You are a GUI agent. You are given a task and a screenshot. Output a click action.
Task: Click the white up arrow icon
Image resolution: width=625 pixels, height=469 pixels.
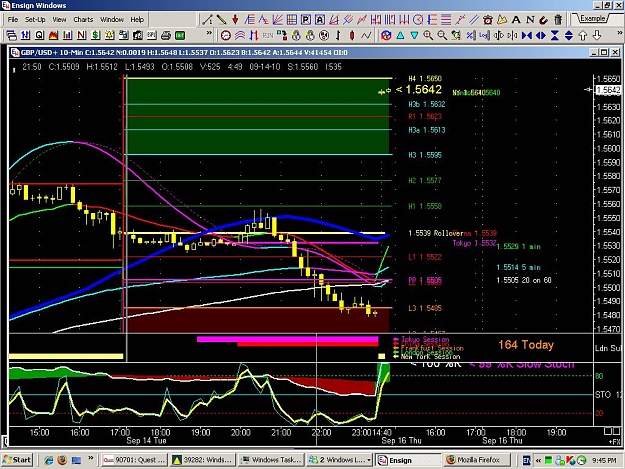(x=583, y=35)
